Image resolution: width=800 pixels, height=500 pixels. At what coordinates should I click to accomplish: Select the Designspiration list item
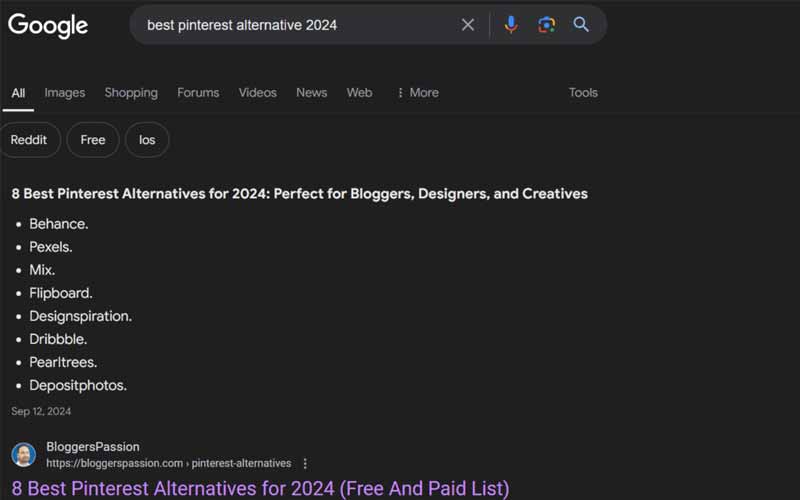81,316
